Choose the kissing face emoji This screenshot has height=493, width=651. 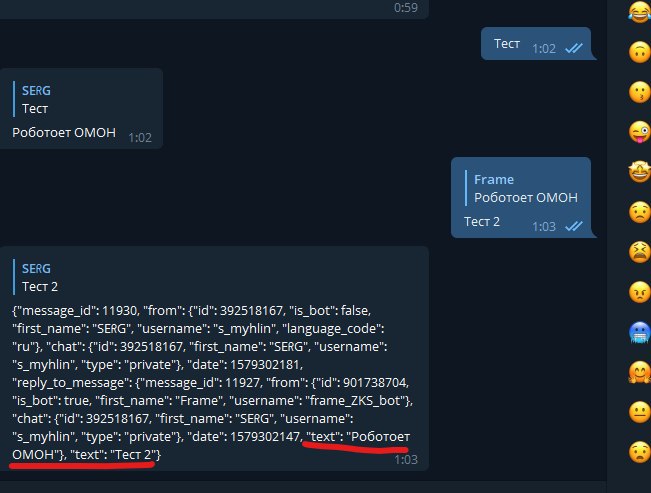640,92
